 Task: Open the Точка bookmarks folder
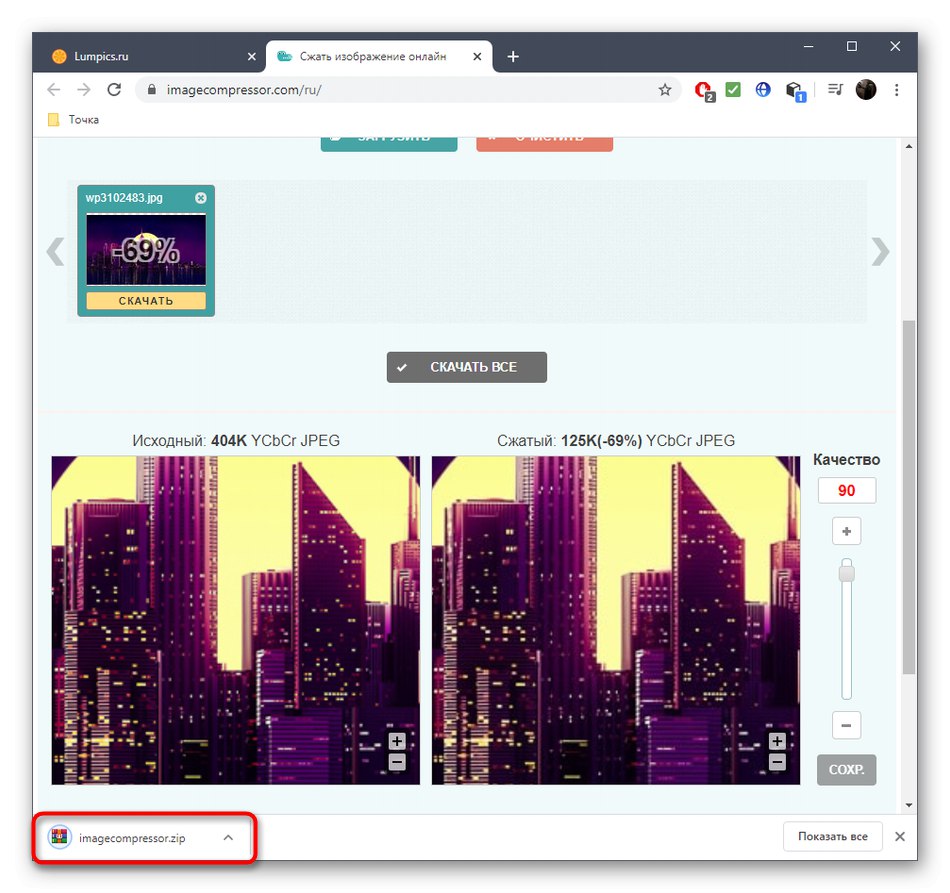pyautogui.click(x=73, y=119)
